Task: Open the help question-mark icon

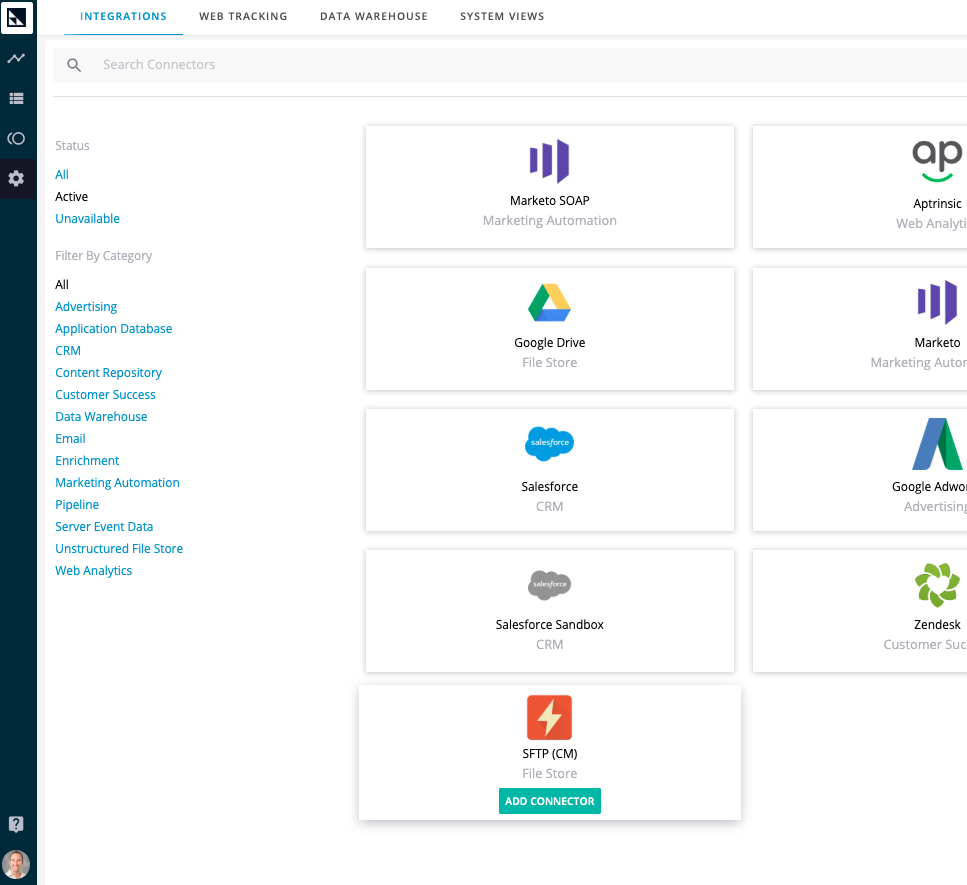Action: (17, 825)
